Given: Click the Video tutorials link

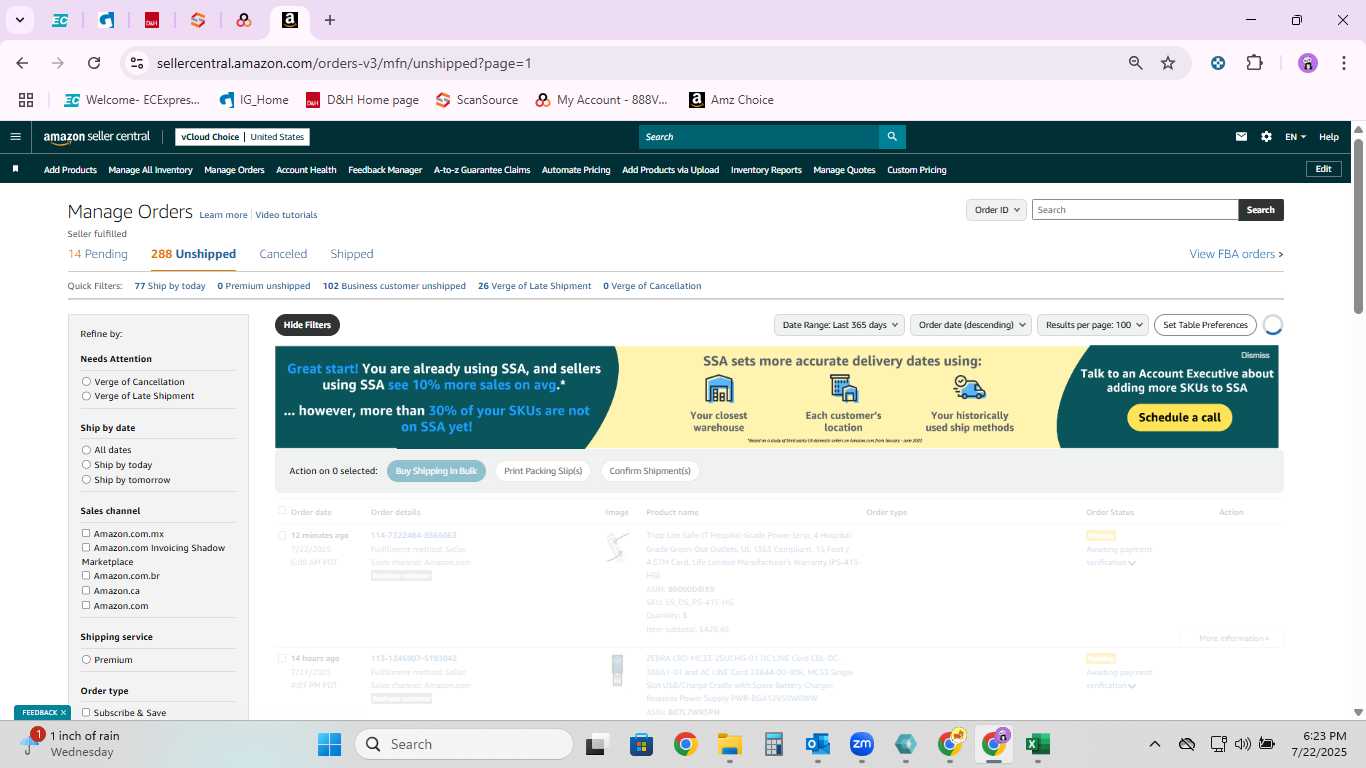Looking at the screenshot, I should [286, 215].
